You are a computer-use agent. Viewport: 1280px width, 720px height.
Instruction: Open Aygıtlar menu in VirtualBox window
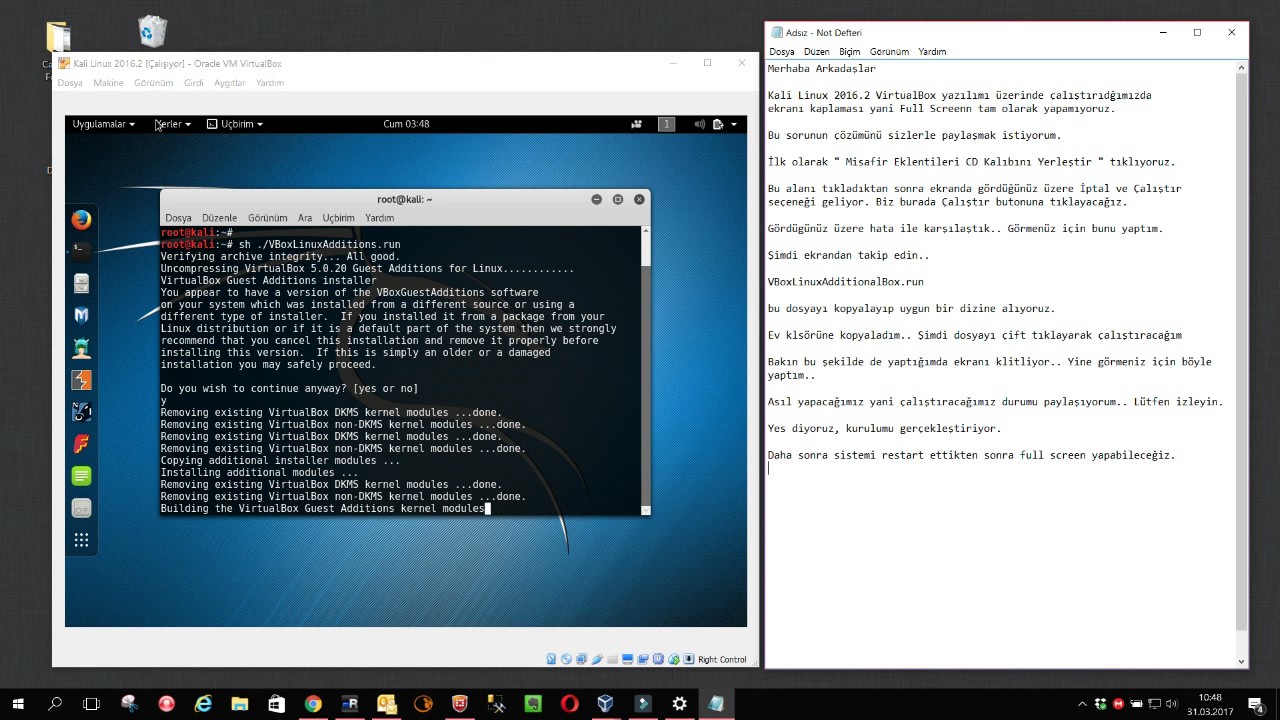(229, 83)
